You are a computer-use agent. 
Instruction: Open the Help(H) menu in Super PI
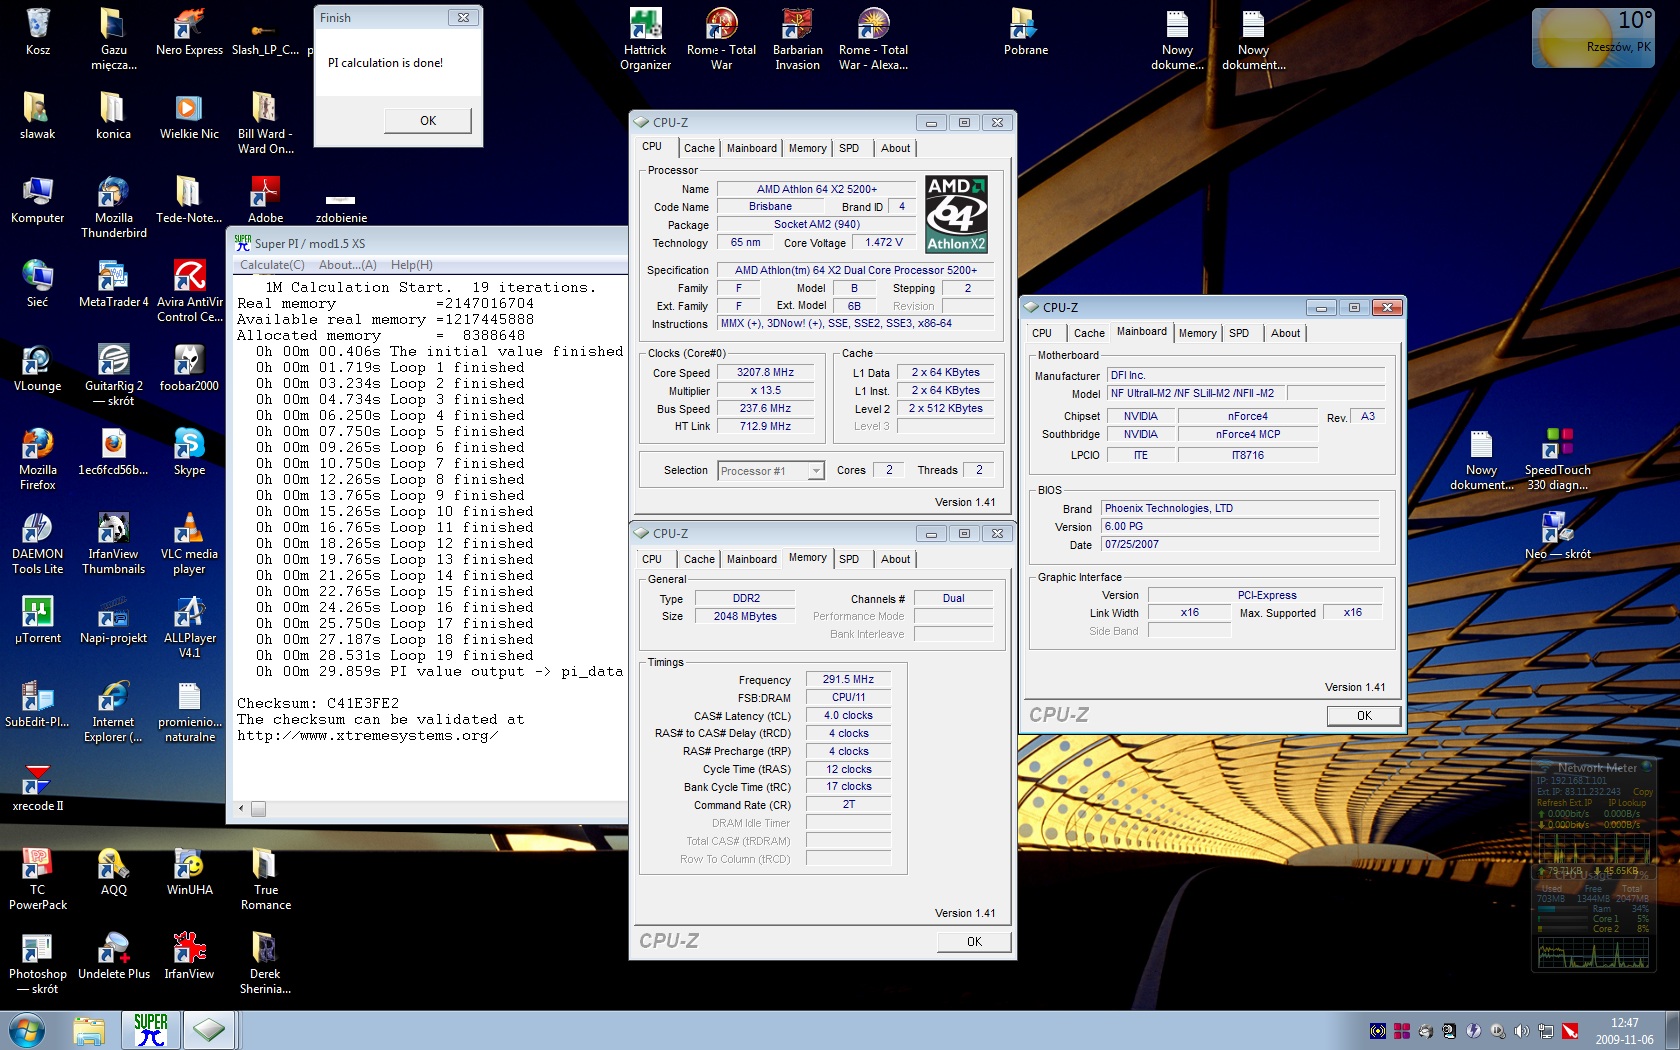[x=411, y=265]
